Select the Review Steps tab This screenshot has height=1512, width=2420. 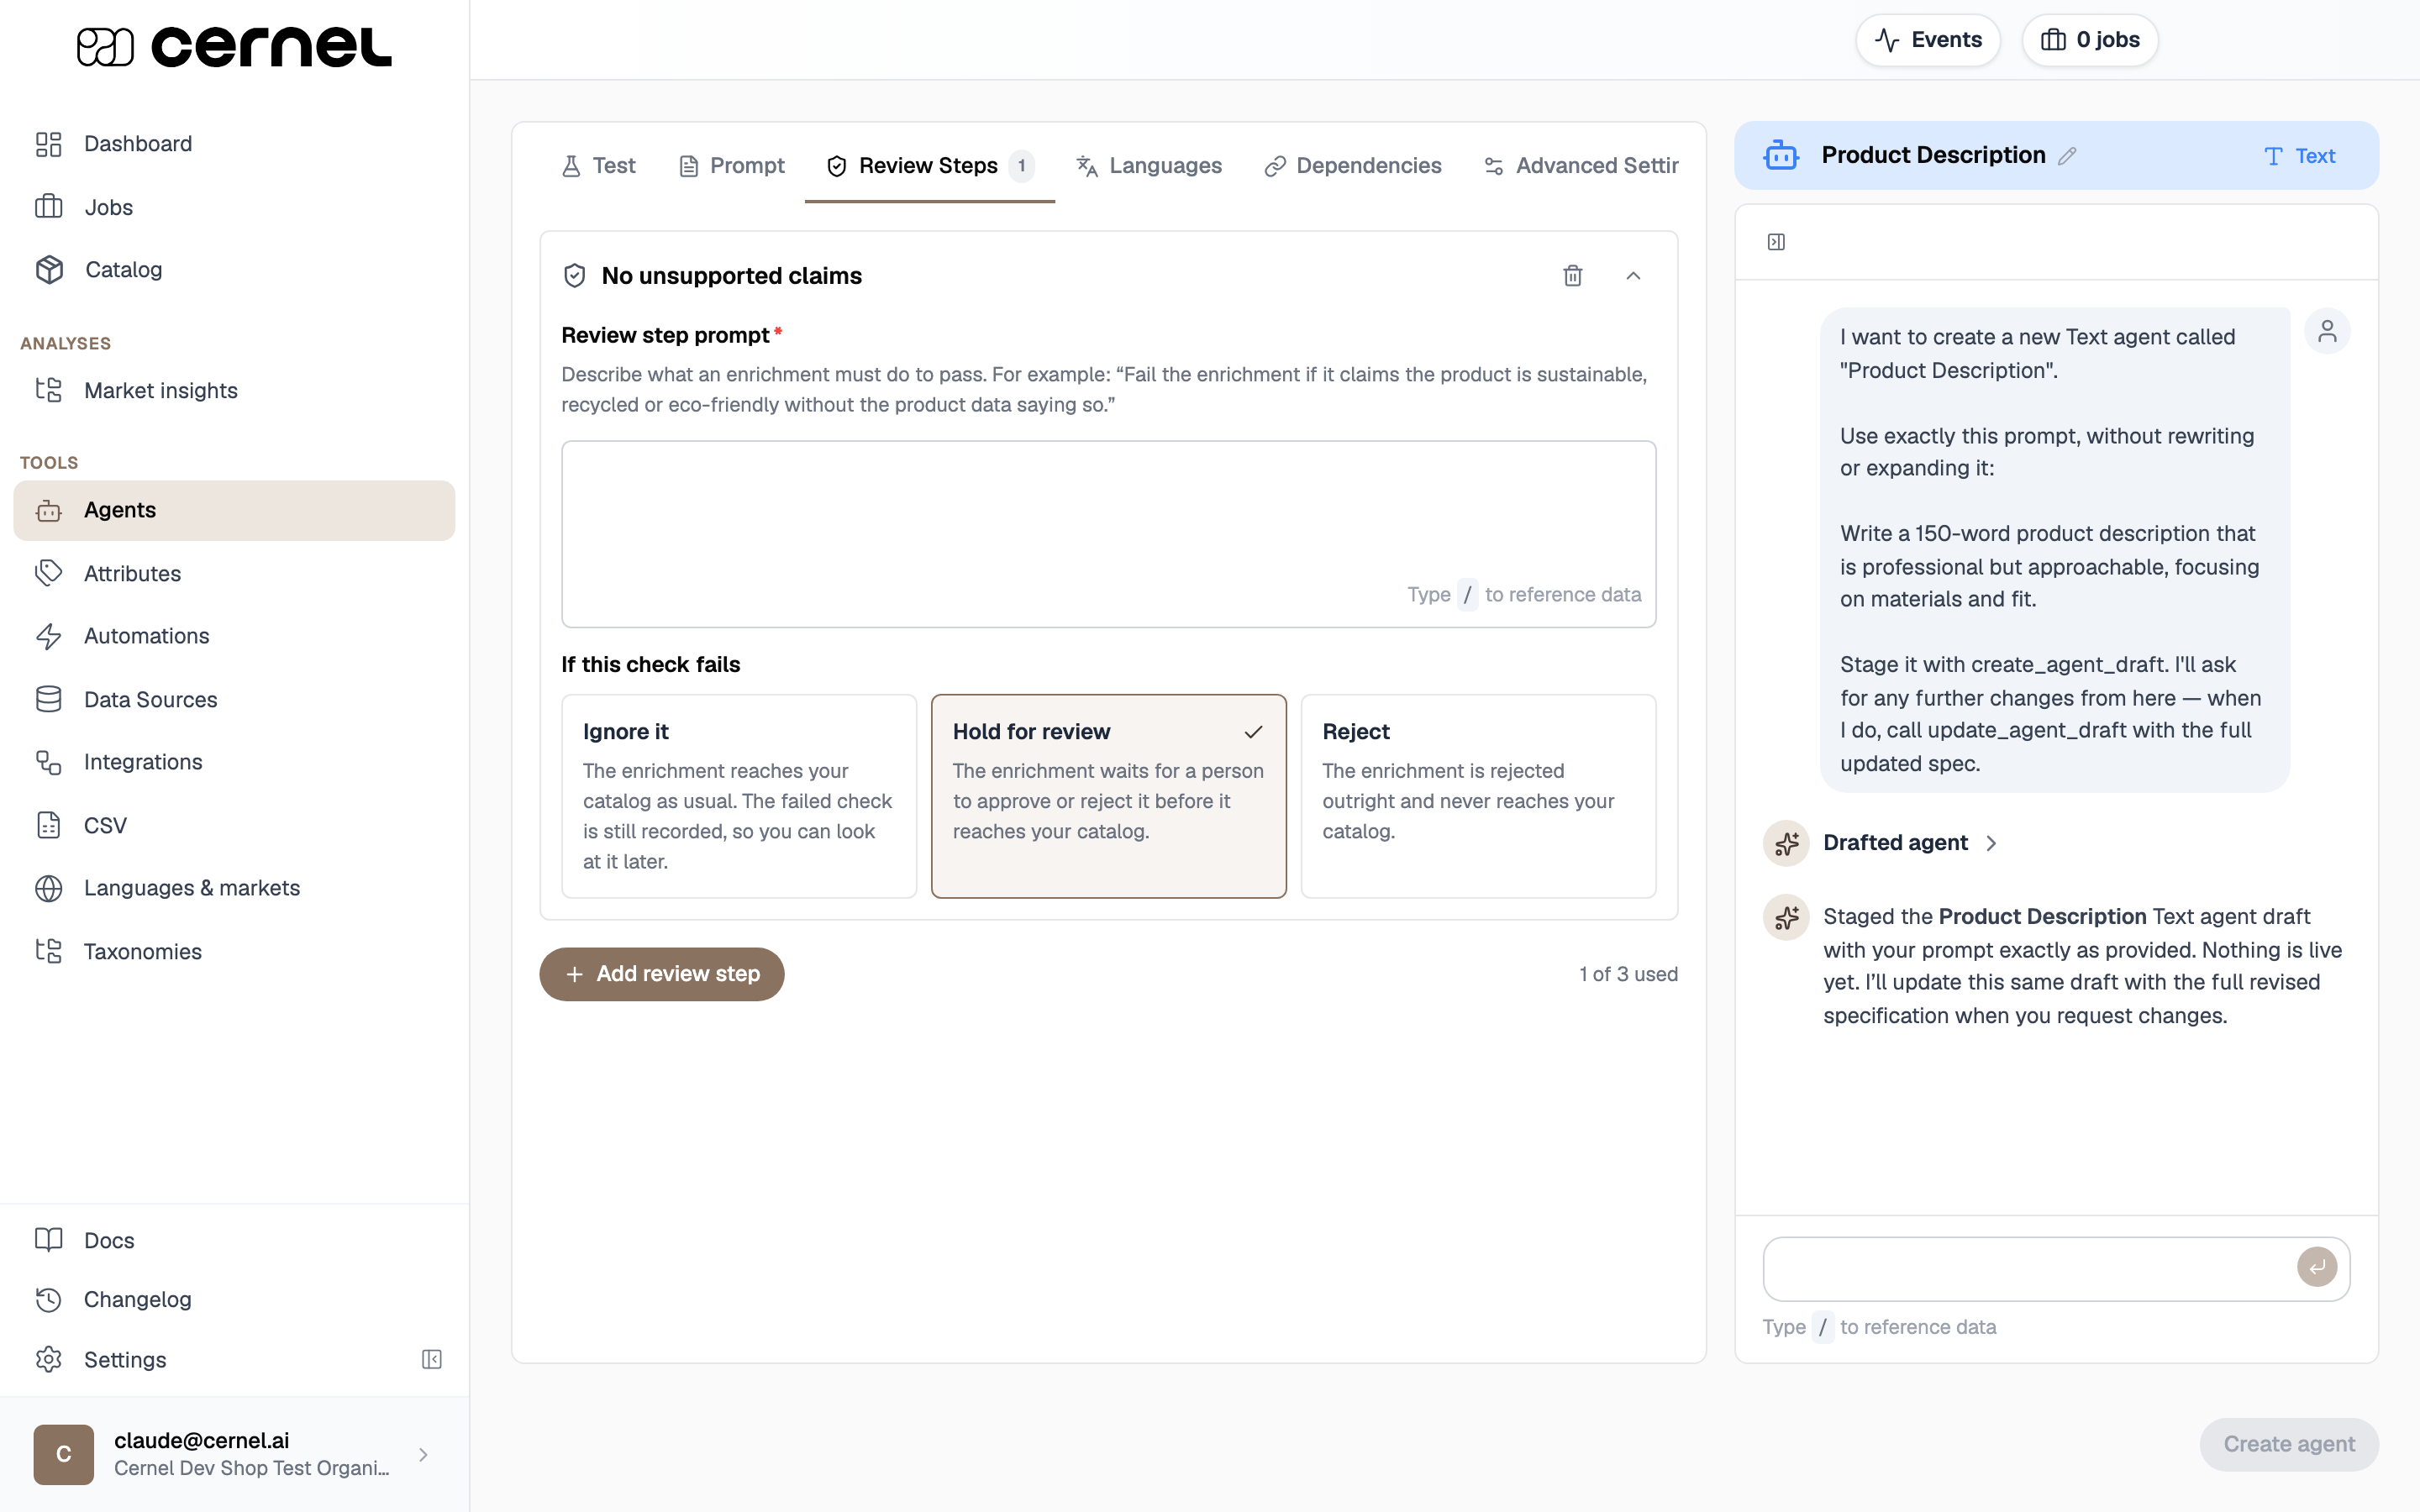(930, 166)
